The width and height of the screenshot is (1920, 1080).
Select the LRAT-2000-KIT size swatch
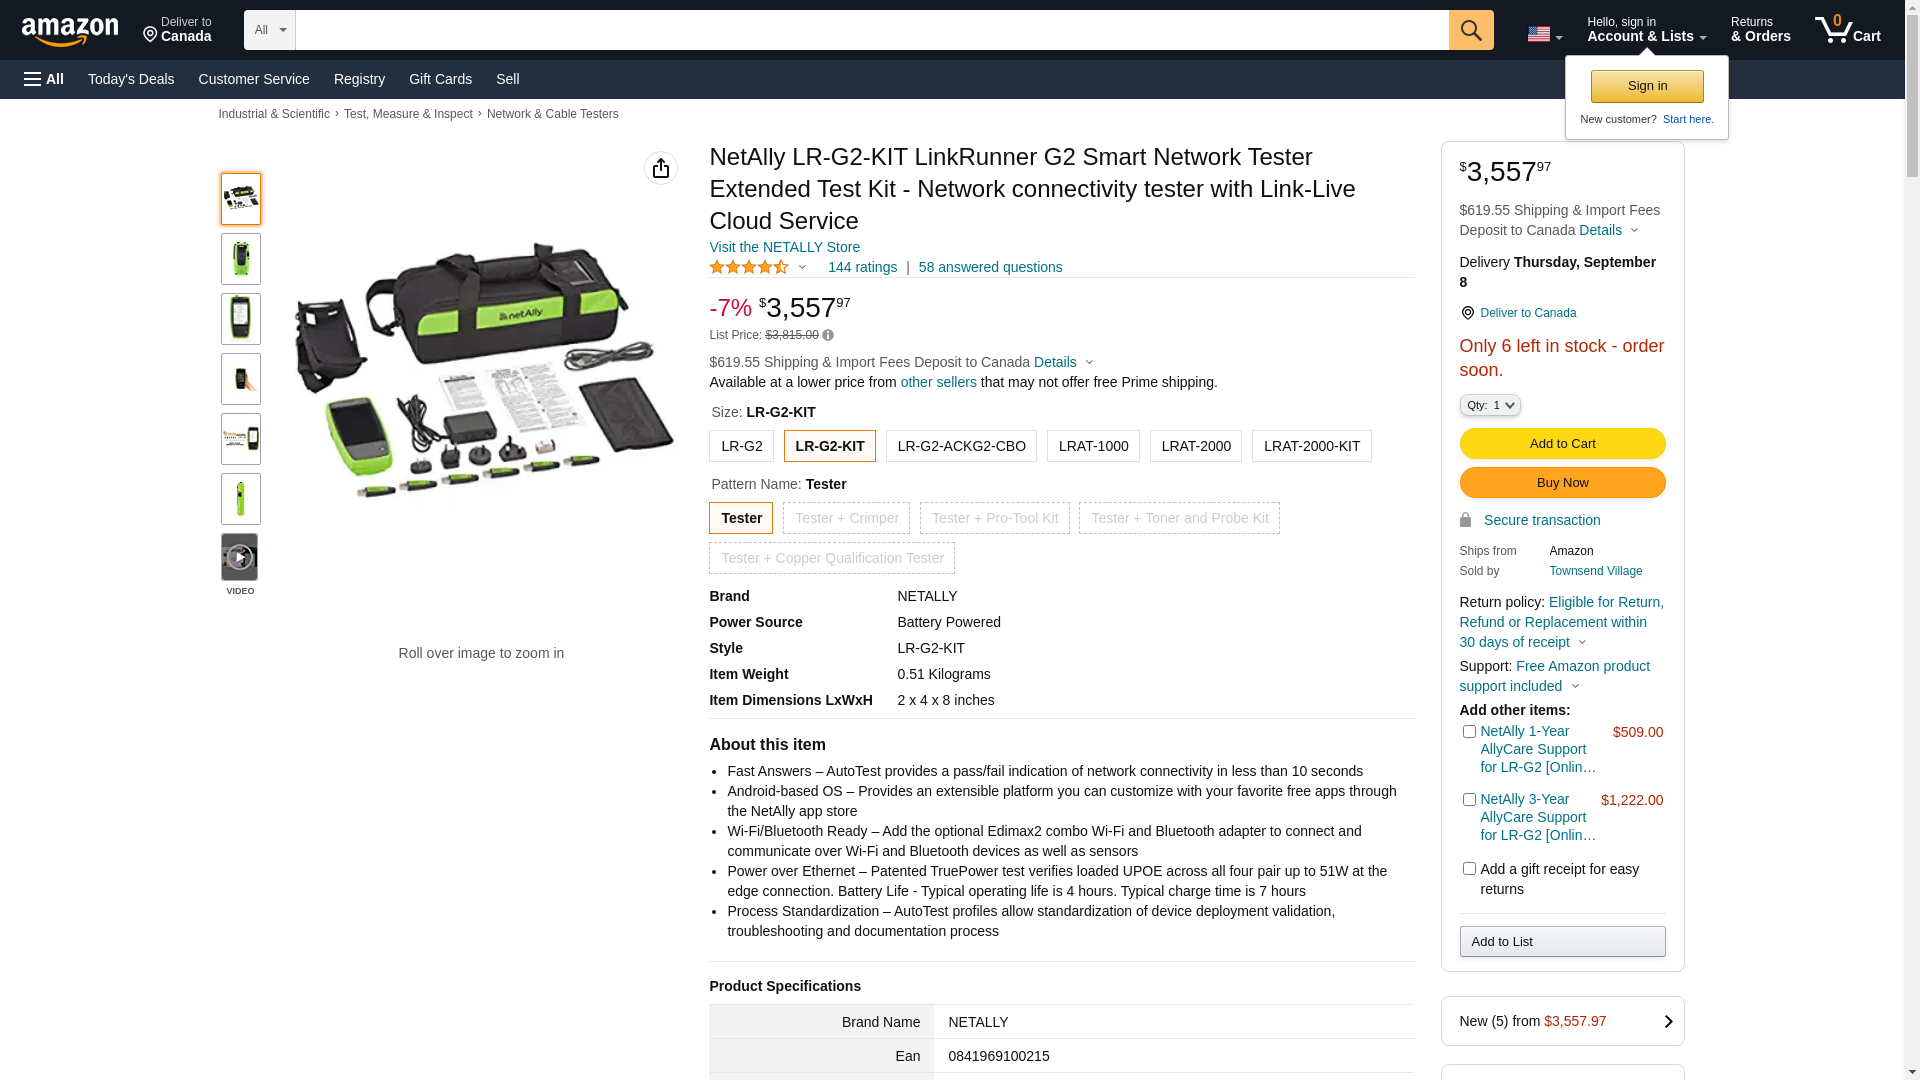tap(1311, 446)
